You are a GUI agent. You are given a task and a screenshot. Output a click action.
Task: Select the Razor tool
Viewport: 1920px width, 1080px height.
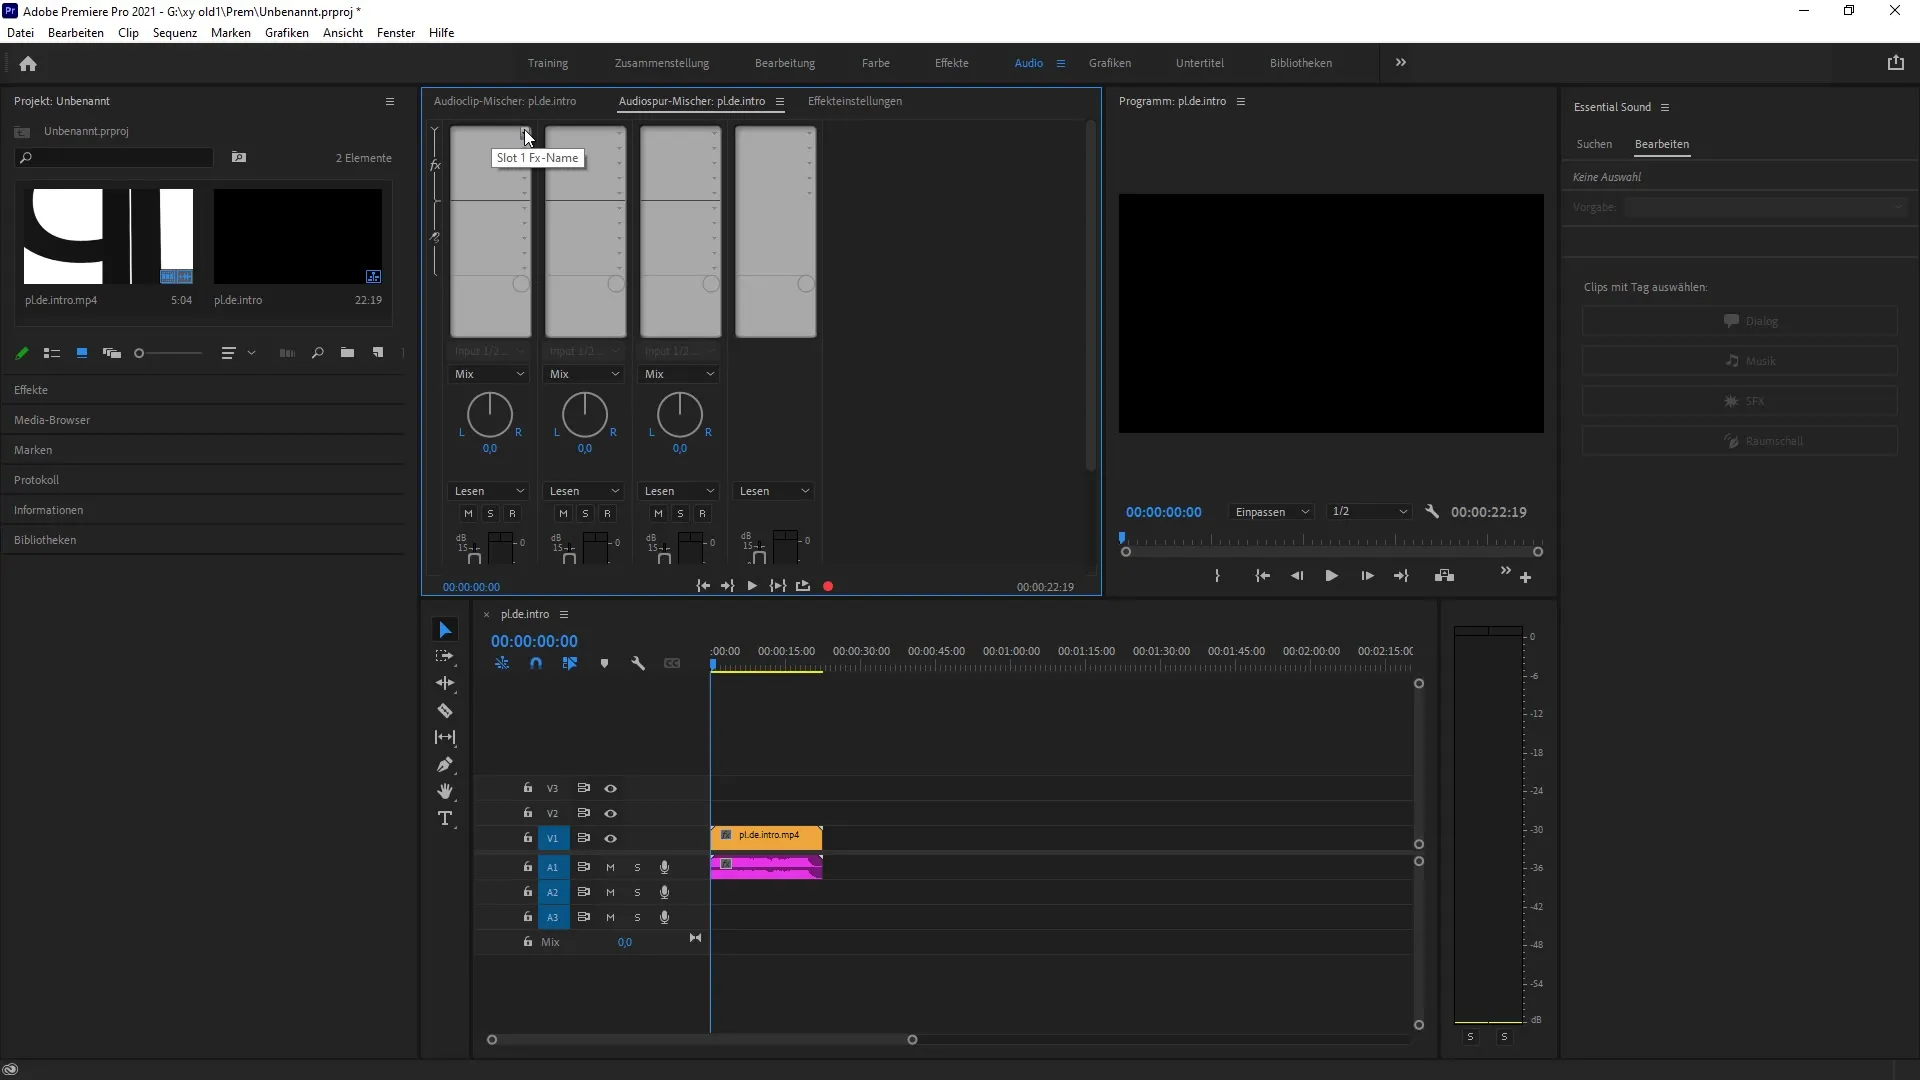click(445, 711)
